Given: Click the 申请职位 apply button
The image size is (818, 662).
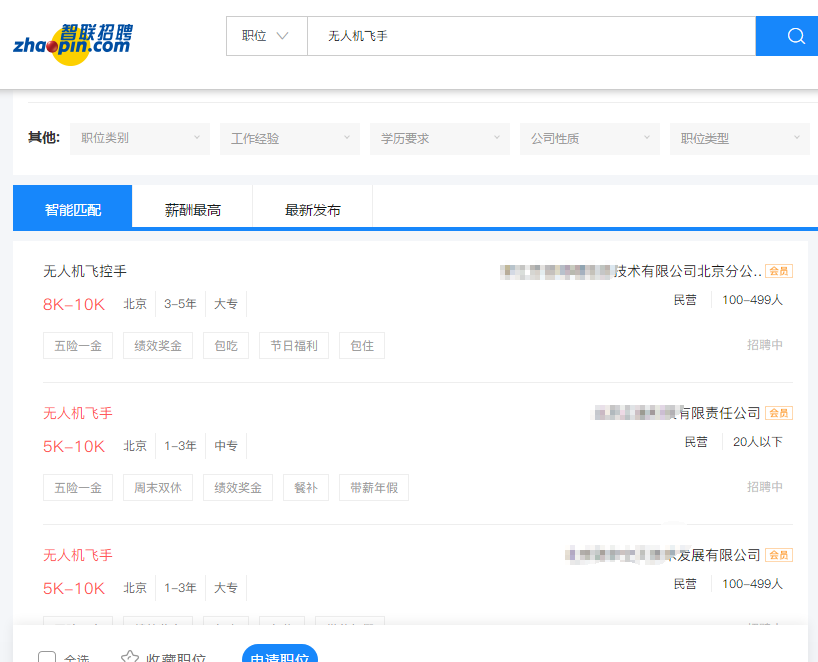Looking at the screenshot, I should coord(280,655).
